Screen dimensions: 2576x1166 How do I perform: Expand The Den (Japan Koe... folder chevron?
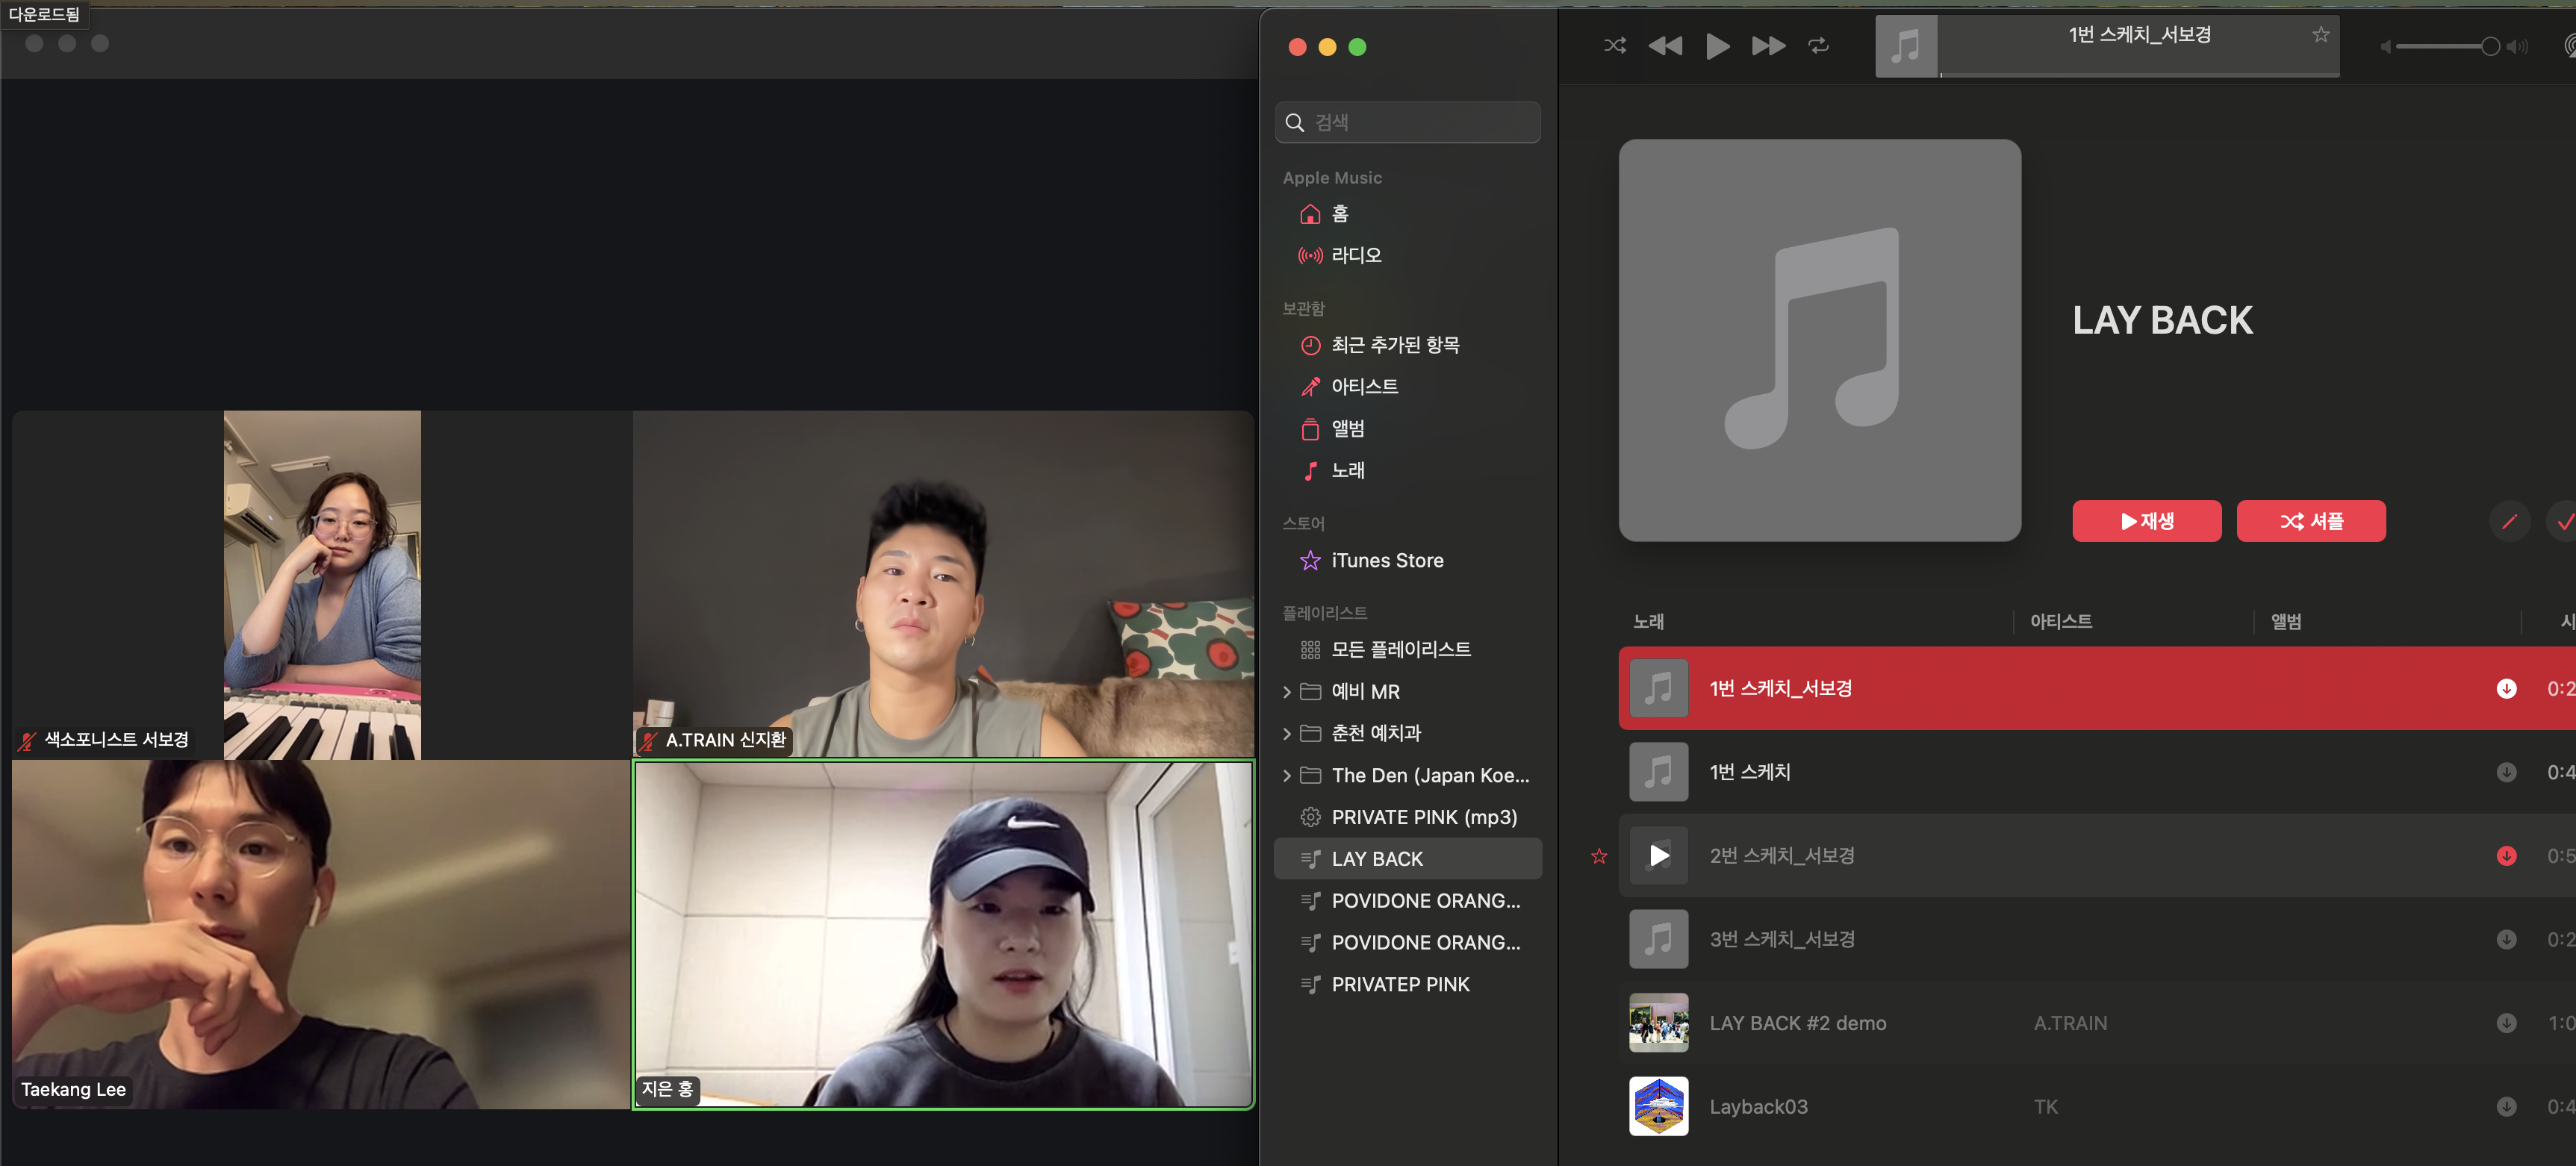[x=1286, y=776]
